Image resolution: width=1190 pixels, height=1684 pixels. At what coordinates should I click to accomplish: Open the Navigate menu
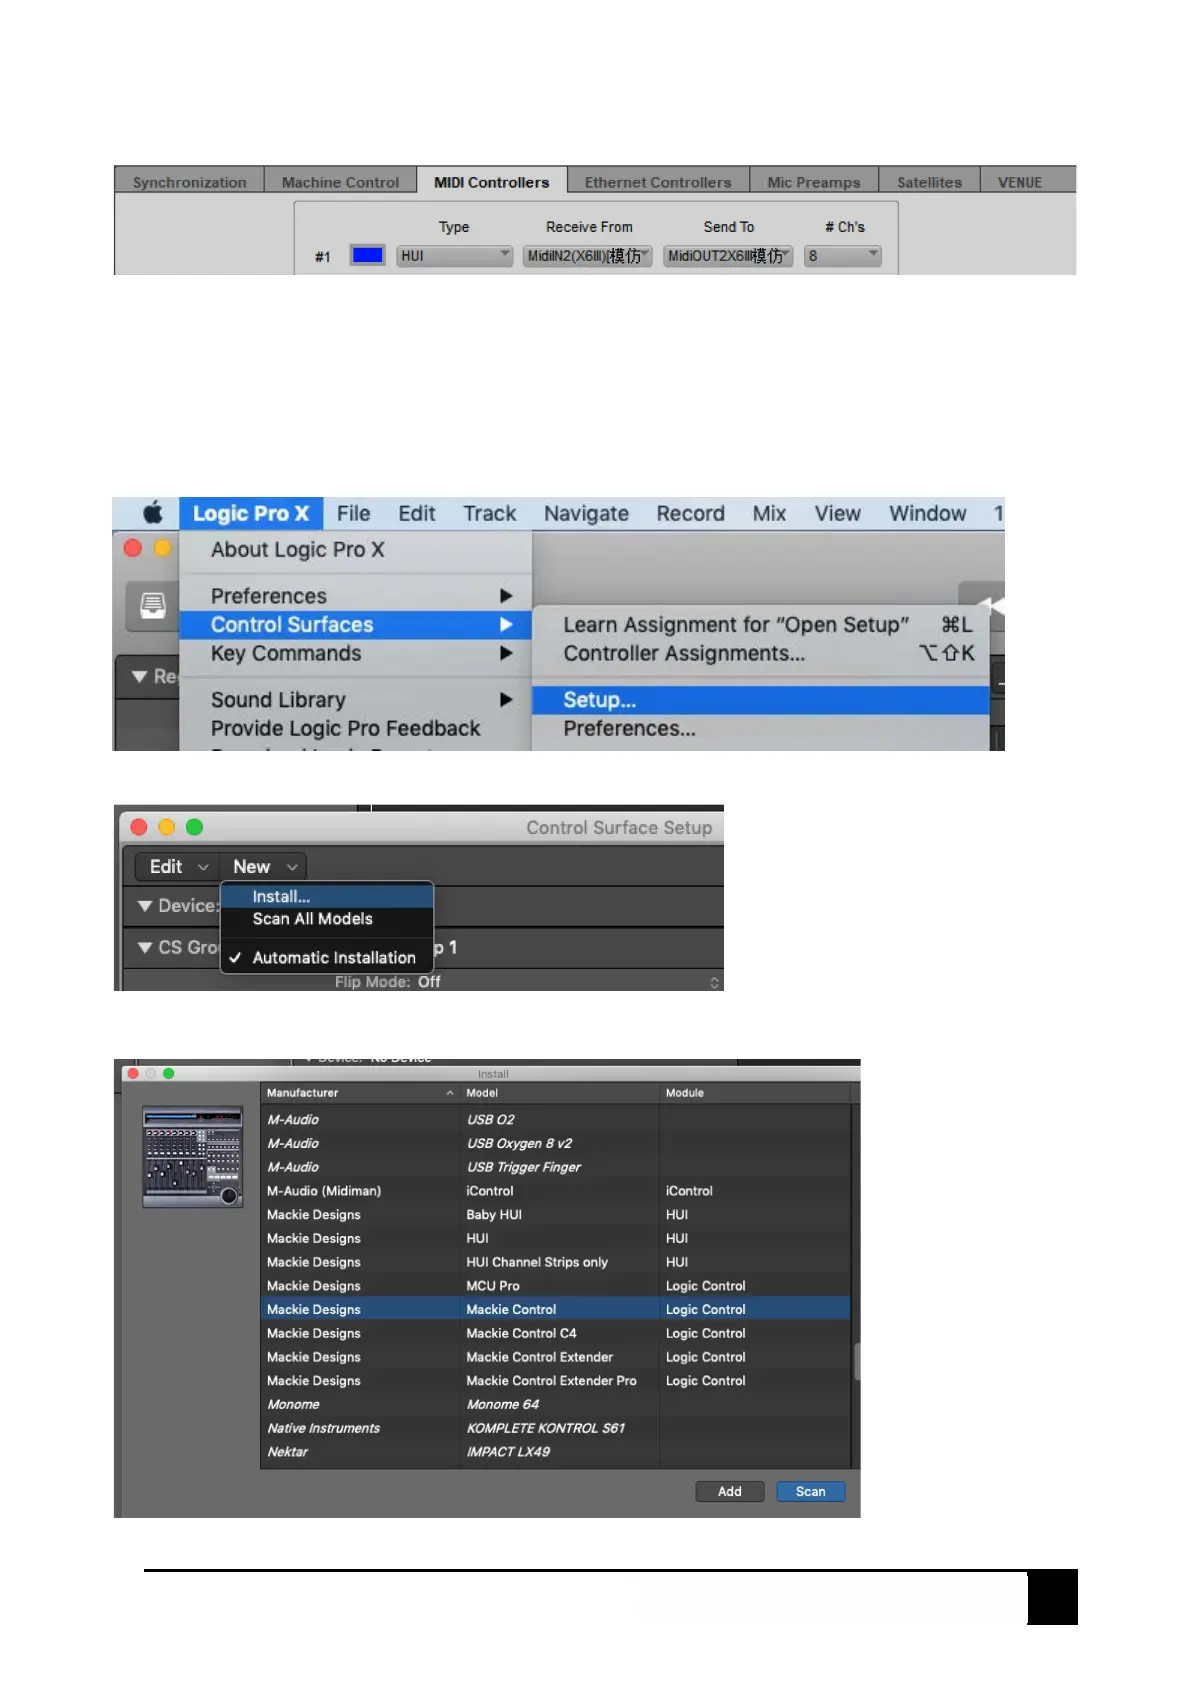point(586,513)
